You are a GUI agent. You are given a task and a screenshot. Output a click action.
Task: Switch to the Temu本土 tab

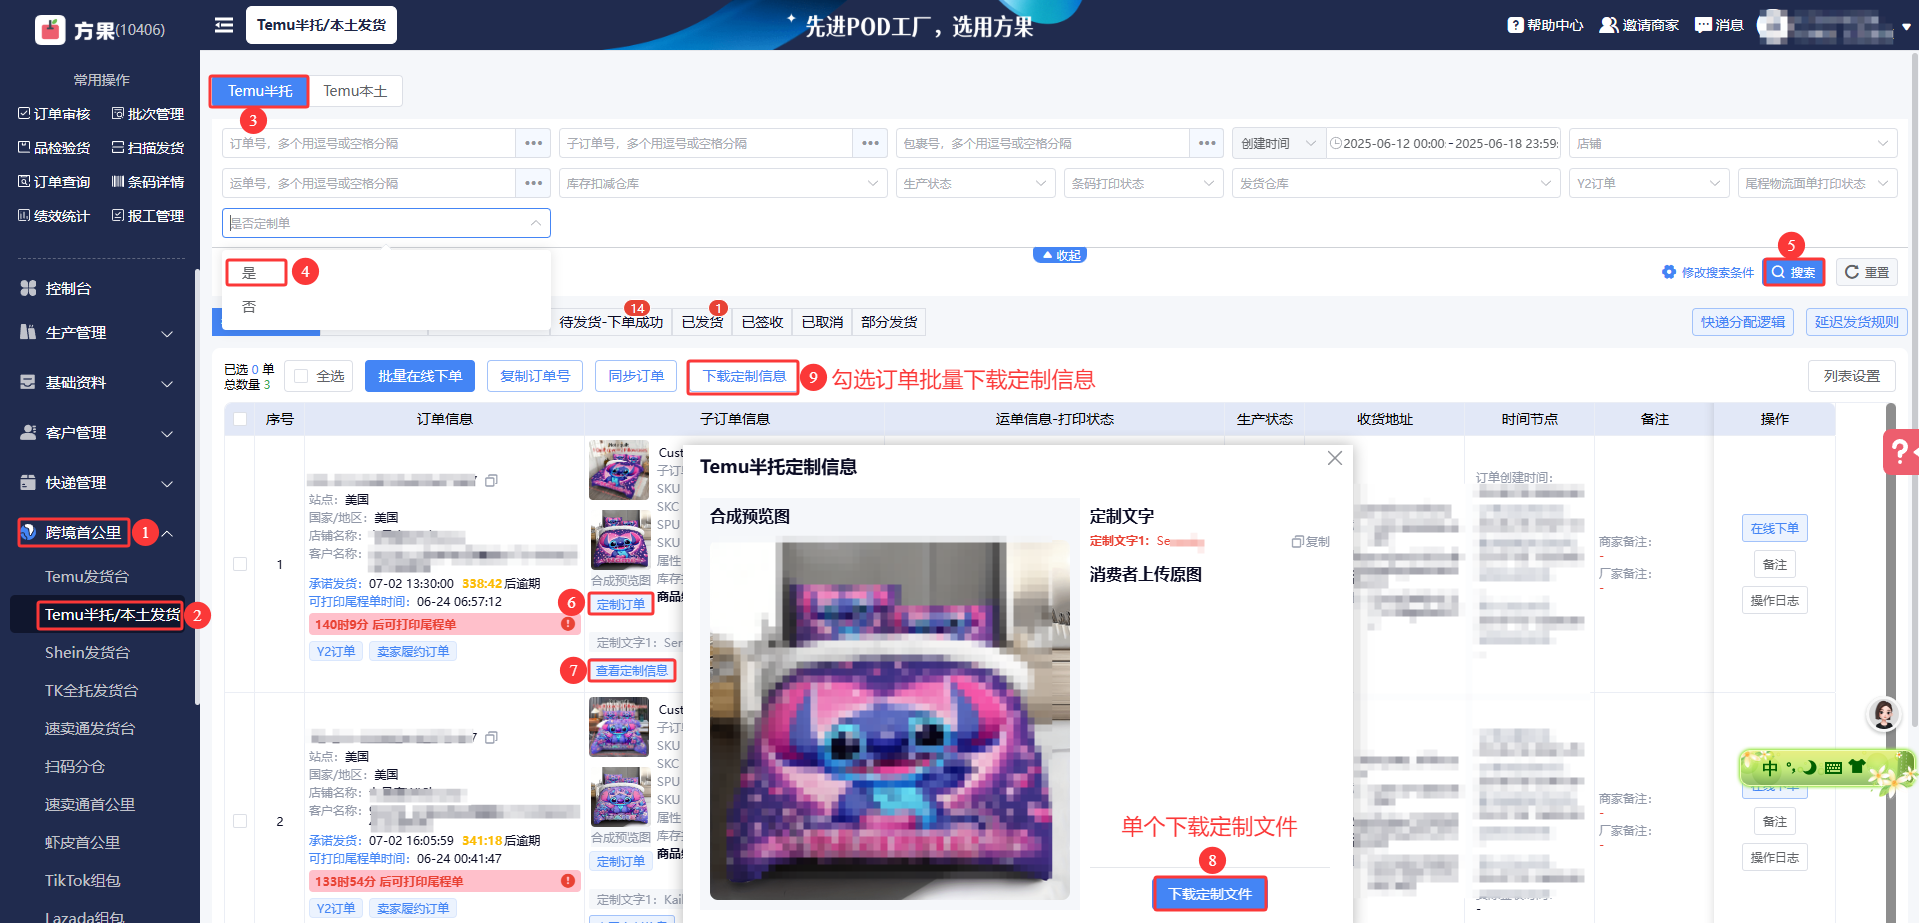[355, 91]
